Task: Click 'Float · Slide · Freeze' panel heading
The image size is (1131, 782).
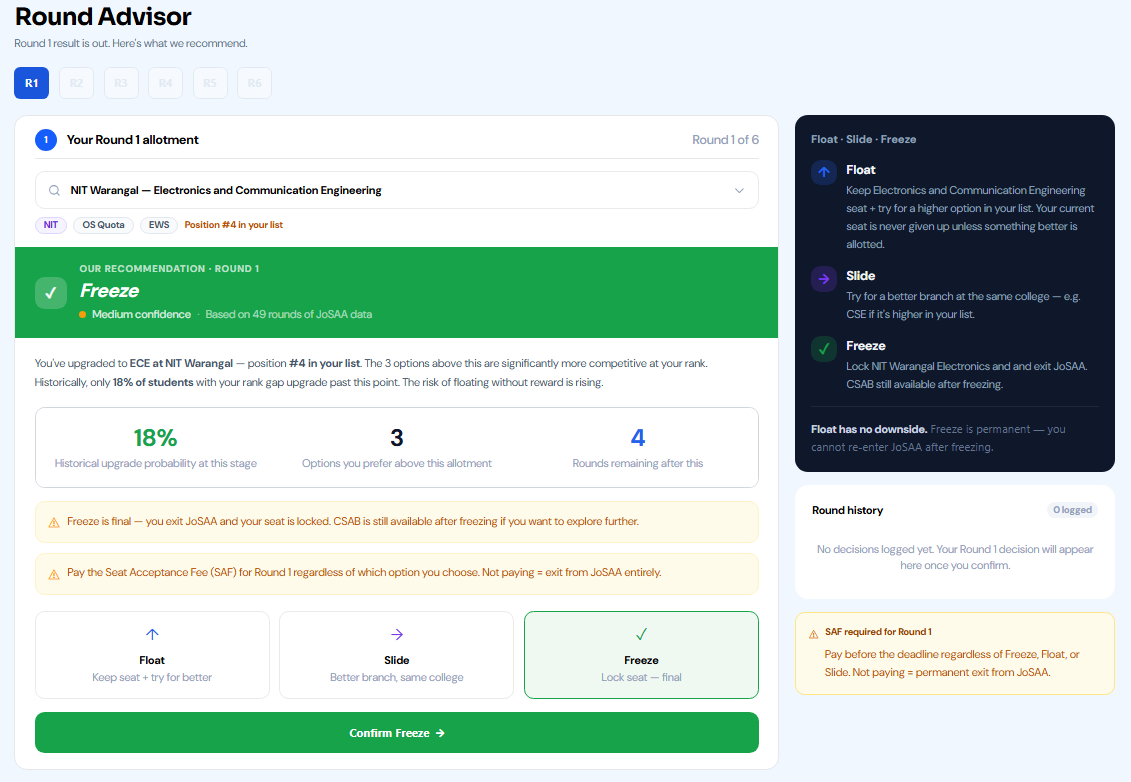Action: pos(863,139)
